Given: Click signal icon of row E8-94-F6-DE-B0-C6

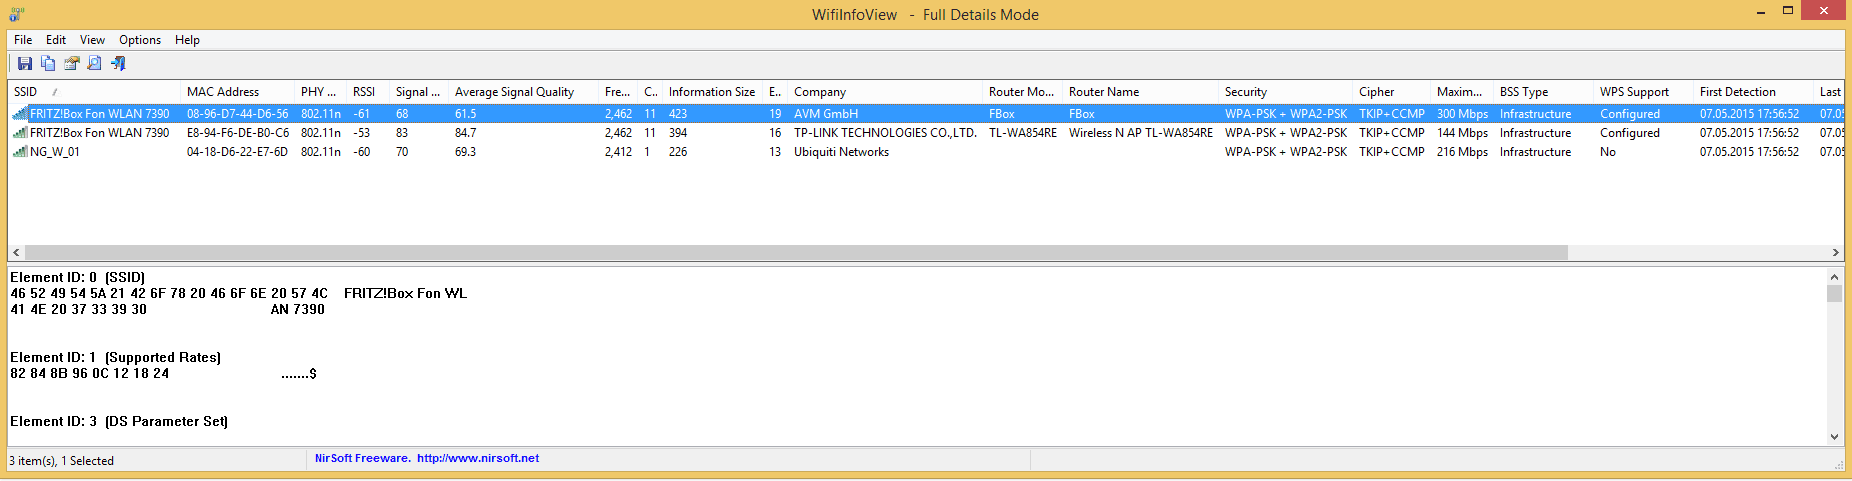Looking at the screenshot, I should (20, 133).
